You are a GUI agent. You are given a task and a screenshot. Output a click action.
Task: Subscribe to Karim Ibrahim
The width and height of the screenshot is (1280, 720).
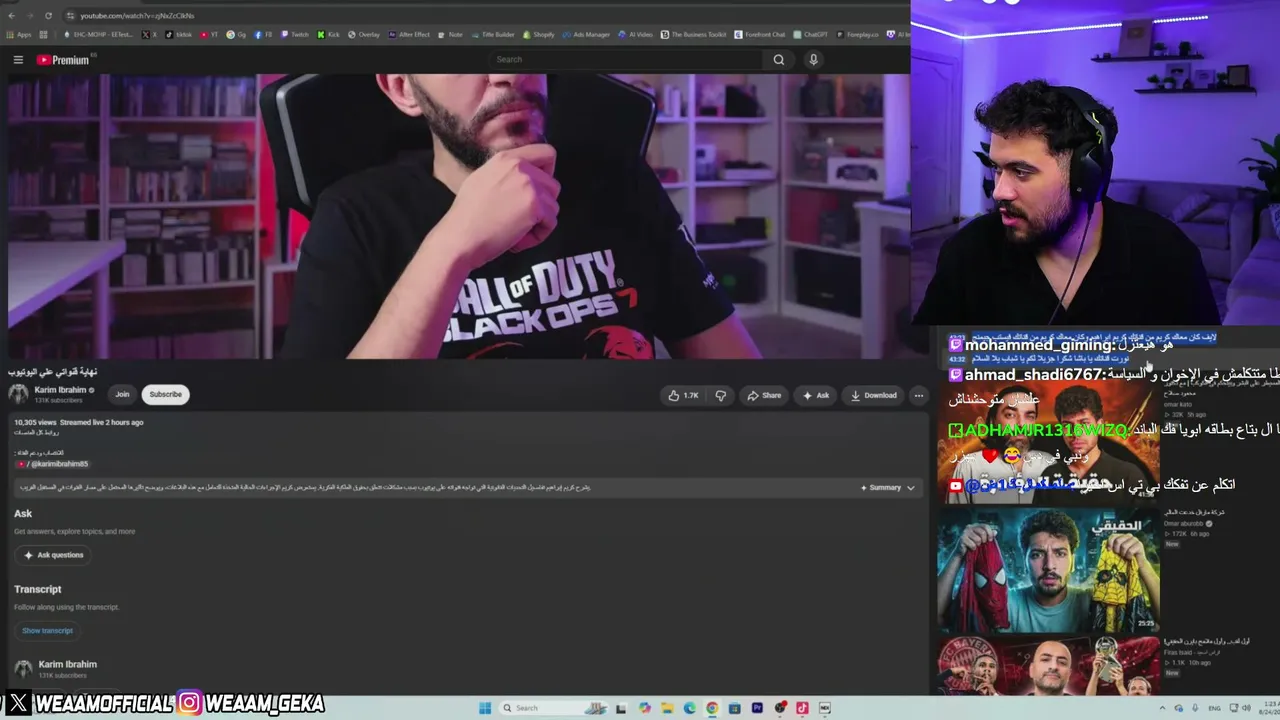(x=165, y=394)
